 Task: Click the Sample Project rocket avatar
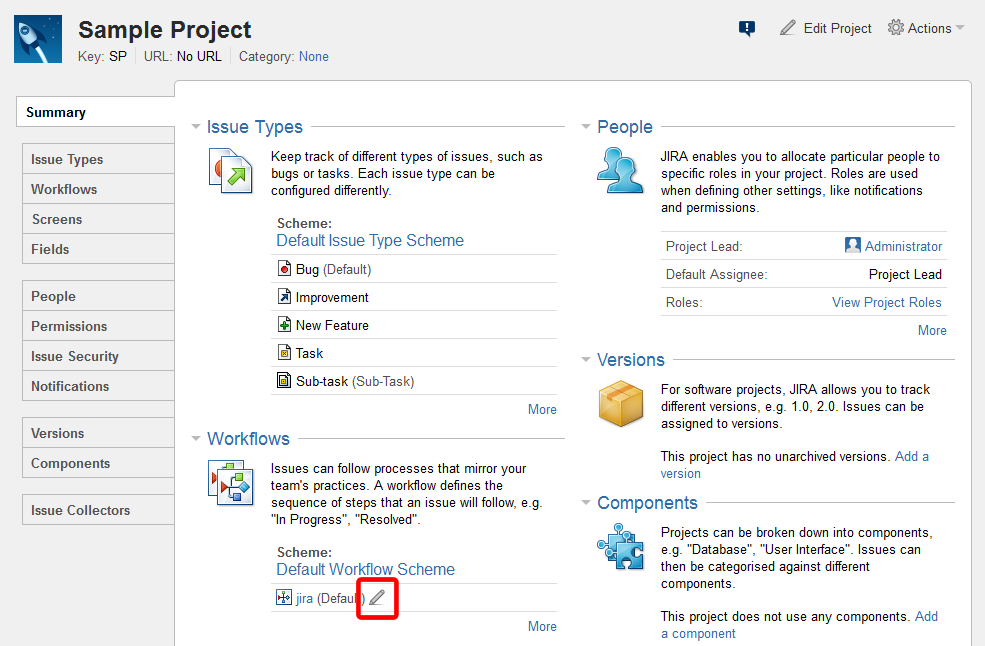point(38,39)
